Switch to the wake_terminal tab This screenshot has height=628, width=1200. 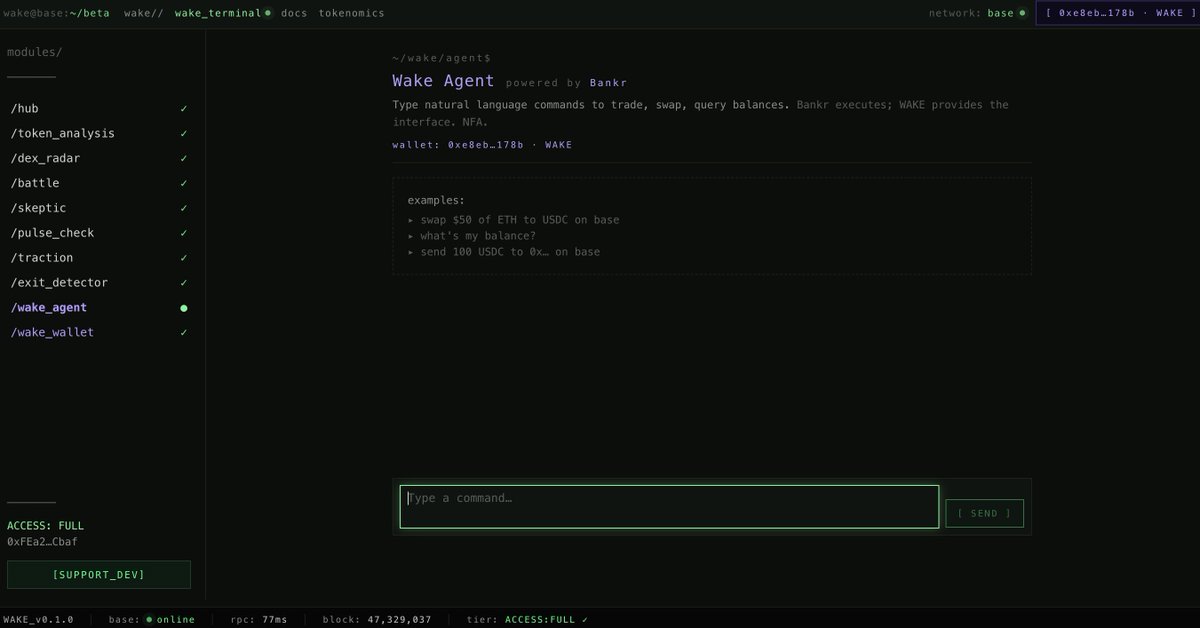tap(218, 13)
